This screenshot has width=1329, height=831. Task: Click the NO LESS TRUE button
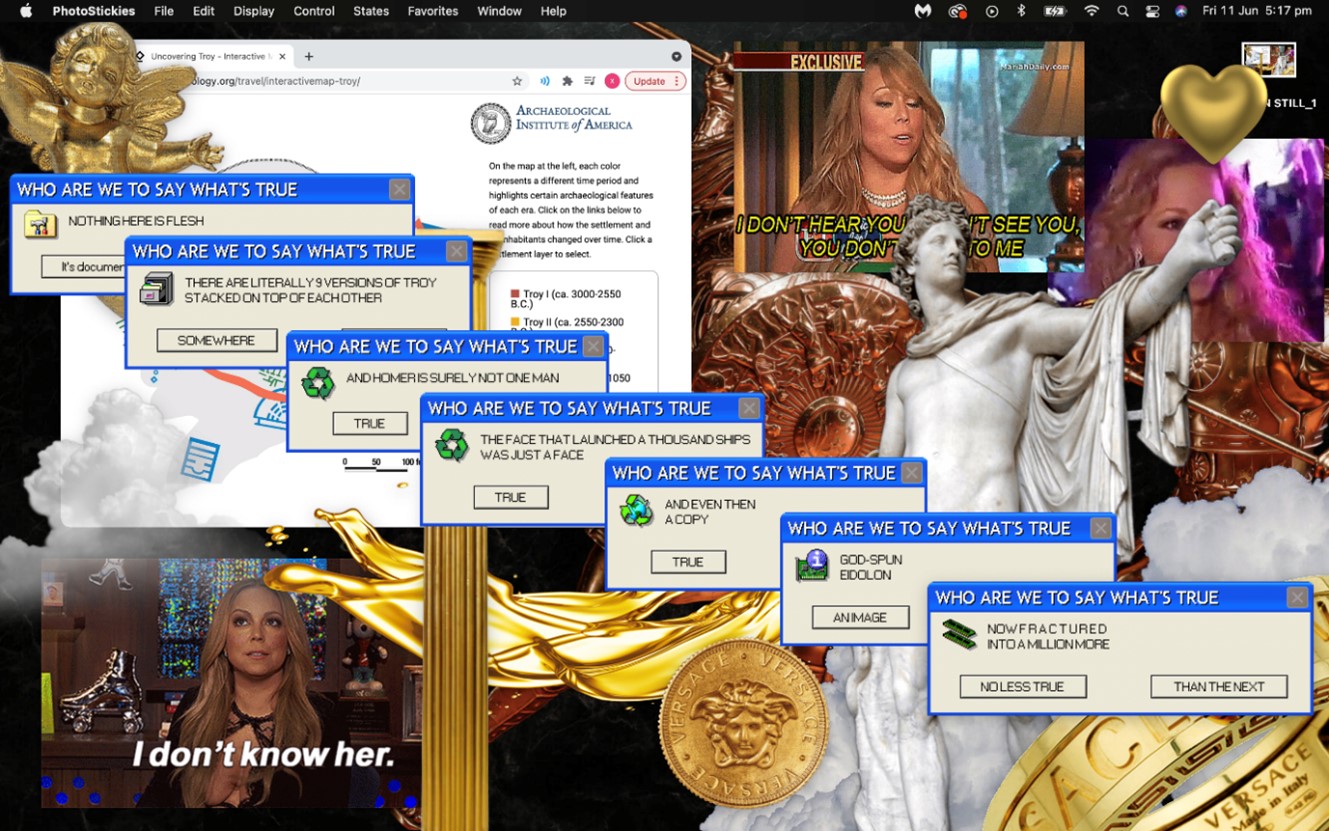(1023, 686)
